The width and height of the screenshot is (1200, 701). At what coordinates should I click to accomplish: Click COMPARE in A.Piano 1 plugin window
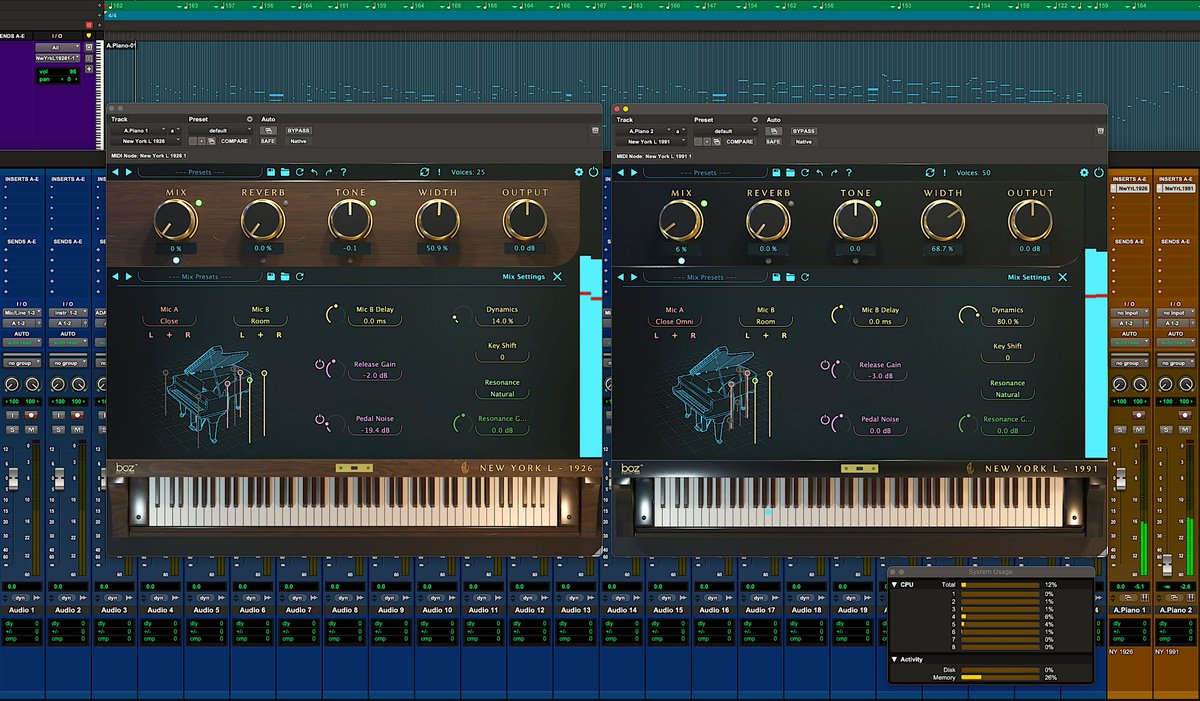[234, 141]
